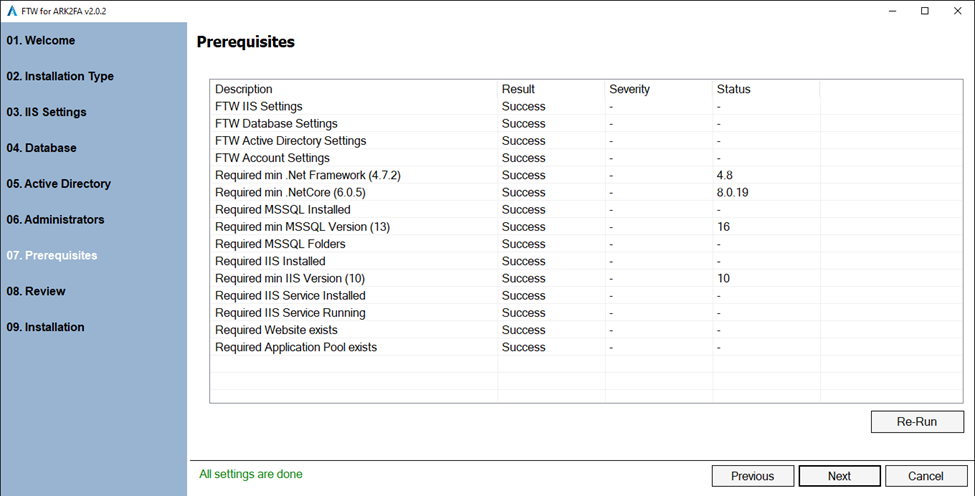
Task: Select the FTW IIS Settings row
Action: [x=259, y=106]
